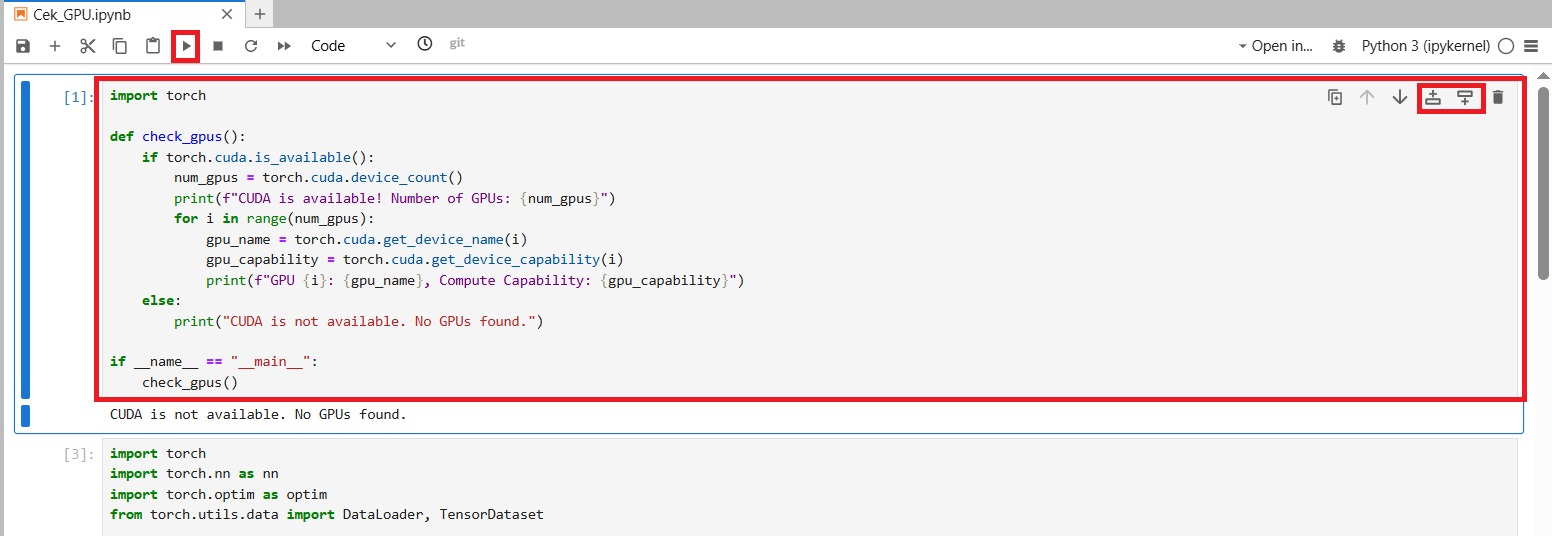The height and width of the screenshot is (539, 1553).
Task: Move the cell up with the up arrow
Action: tap(1367, 97)
